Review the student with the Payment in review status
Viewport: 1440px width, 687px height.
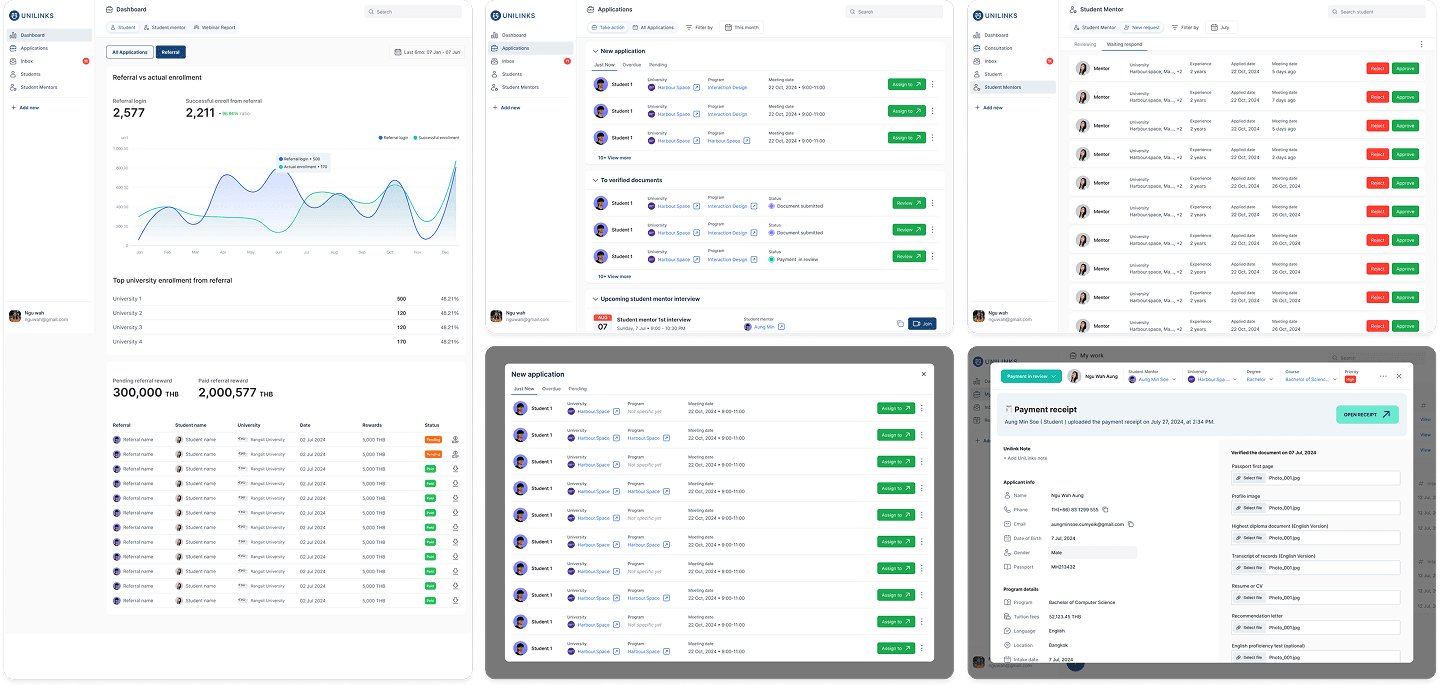click(x=909, y=257)
